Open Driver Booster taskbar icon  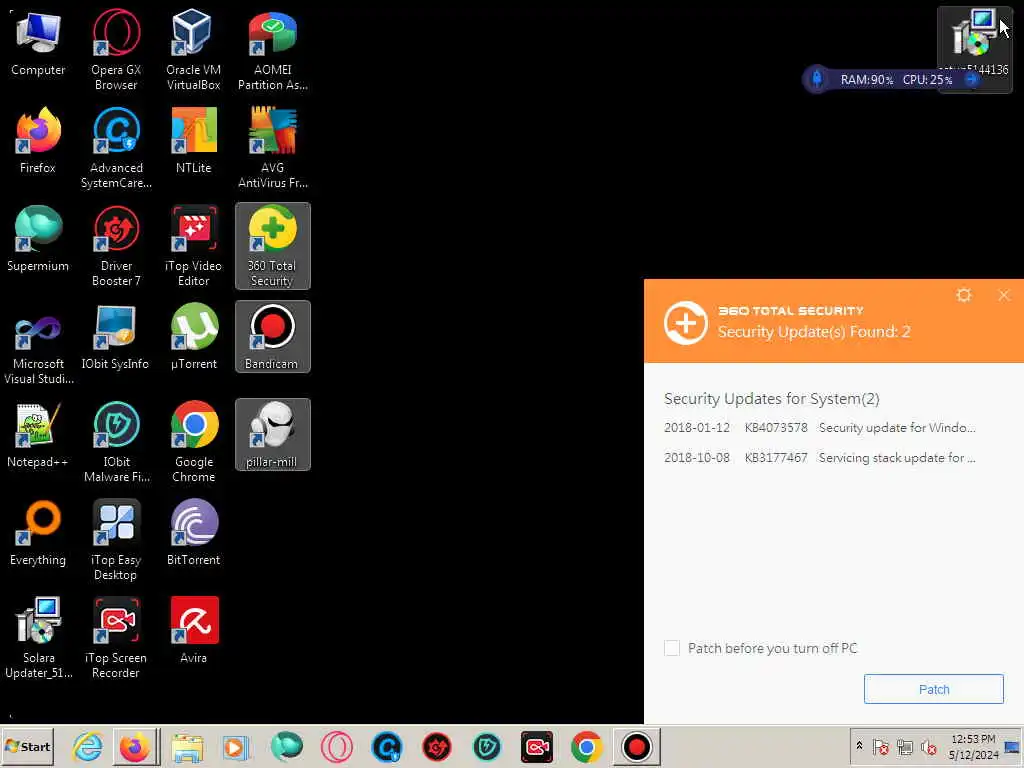tap(437, 746)
